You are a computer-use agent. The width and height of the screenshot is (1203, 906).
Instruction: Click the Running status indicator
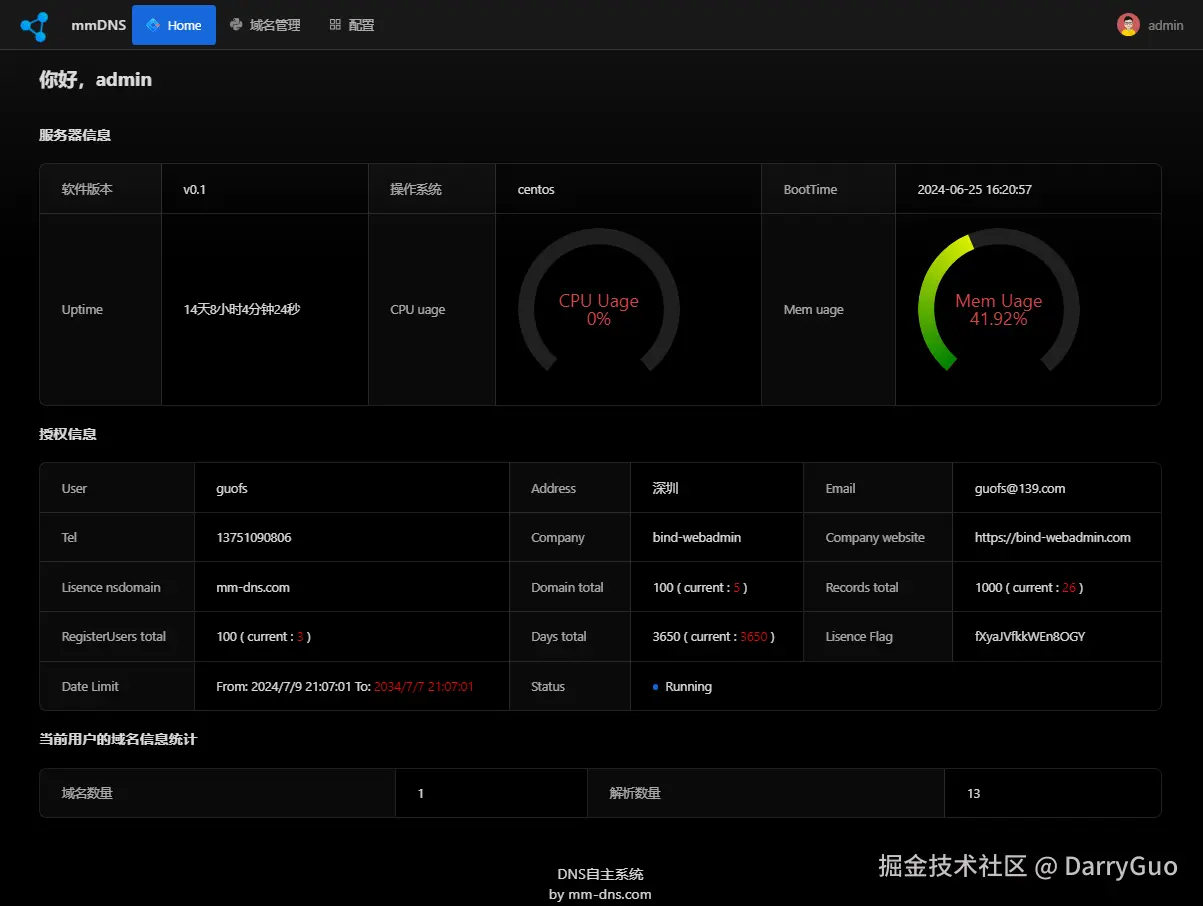coord(682,686)
